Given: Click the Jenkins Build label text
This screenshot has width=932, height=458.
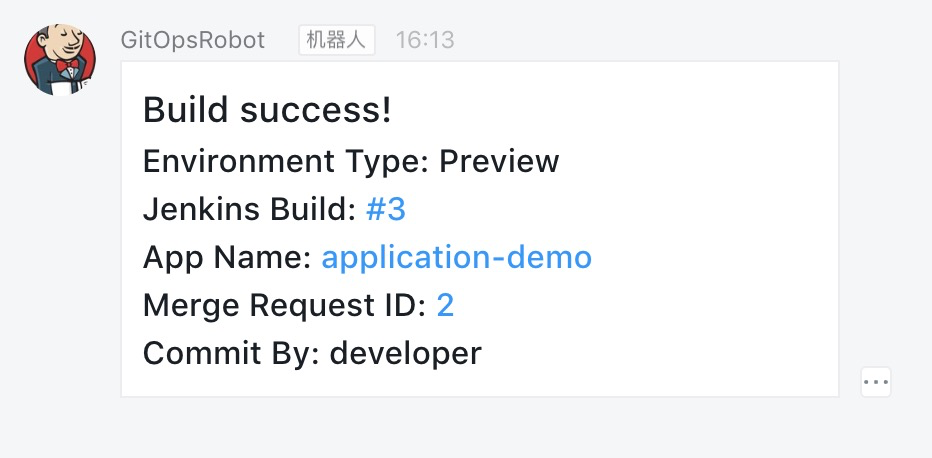Looking at the screenshot, I should (250, 210).
